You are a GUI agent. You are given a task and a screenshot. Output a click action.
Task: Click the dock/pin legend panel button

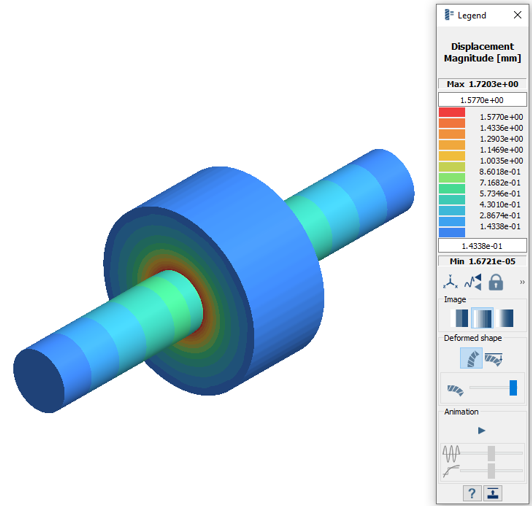pos(493,493)
